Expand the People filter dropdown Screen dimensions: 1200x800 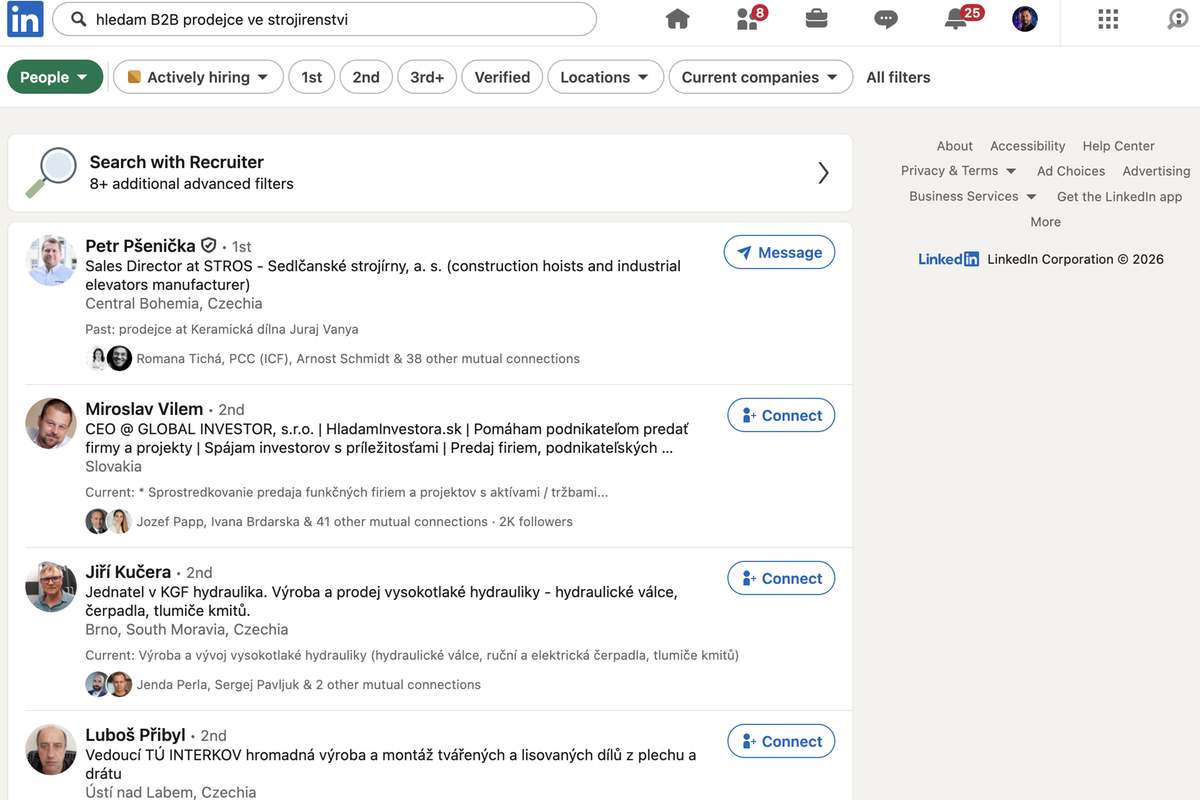point(55,77)
